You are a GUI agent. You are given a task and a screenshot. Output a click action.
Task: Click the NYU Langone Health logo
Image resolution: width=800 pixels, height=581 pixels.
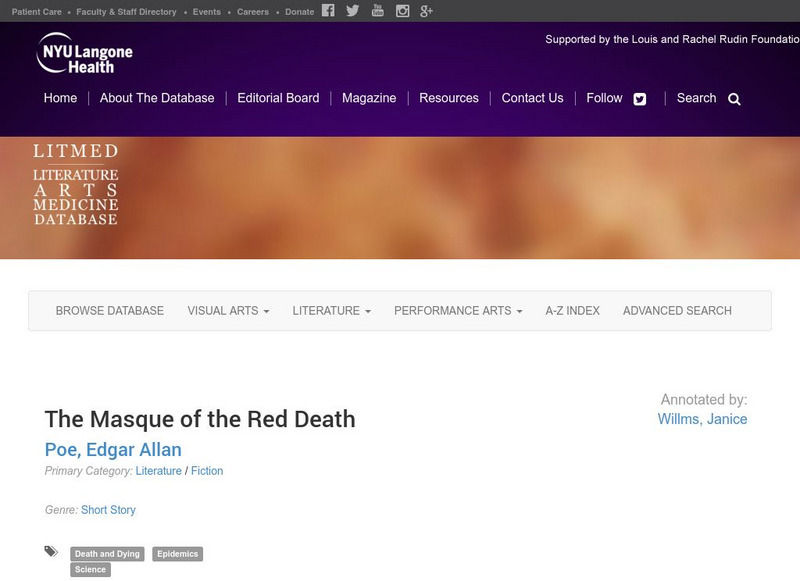point(84,53)
